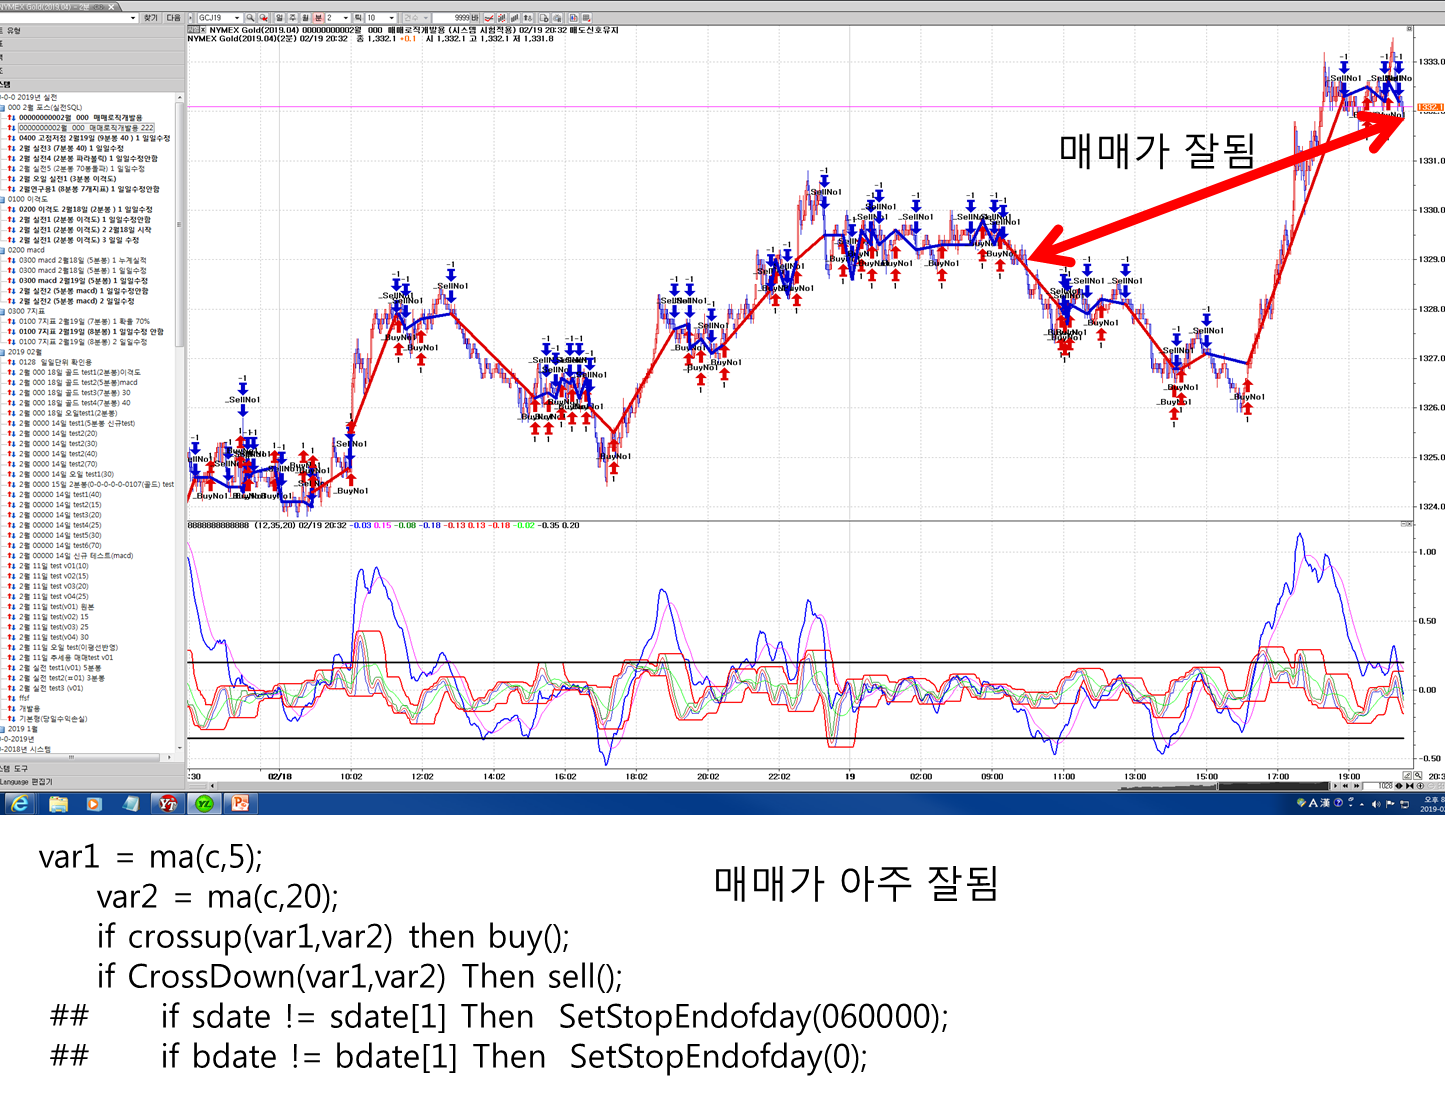Switch to the green YL taskbar application
This screenshot has width=1450, height=1095.
(x=204, y=803)
